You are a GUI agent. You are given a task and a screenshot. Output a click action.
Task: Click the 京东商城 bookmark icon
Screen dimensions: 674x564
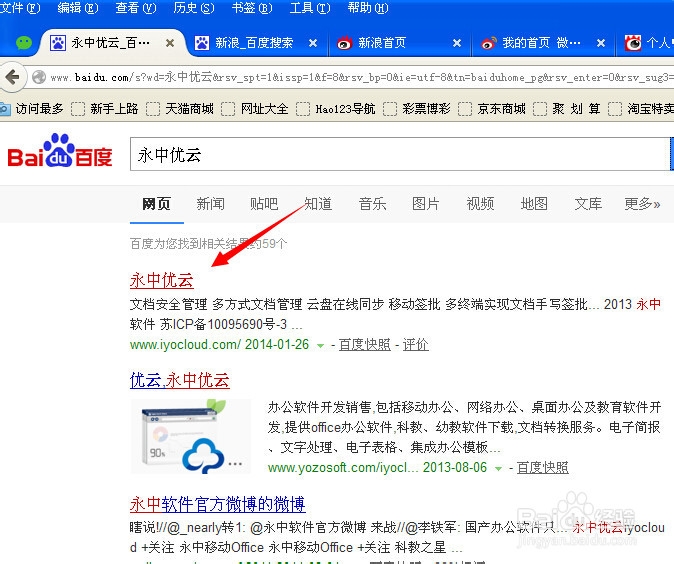tap(465, 109)
